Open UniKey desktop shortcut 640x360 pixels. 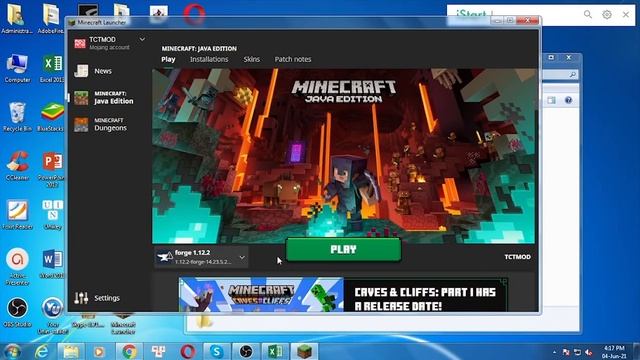[52, 215]
